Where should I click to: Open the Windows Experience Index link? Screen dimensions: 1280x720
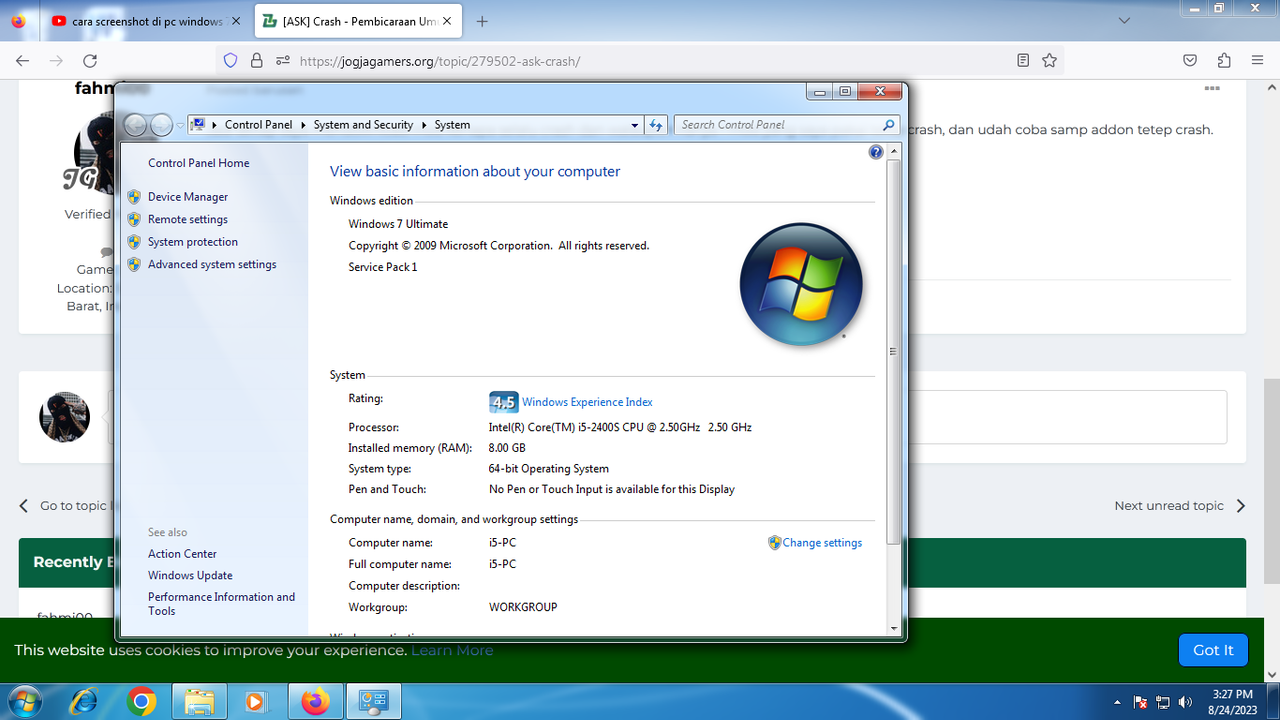pos(587,402)
